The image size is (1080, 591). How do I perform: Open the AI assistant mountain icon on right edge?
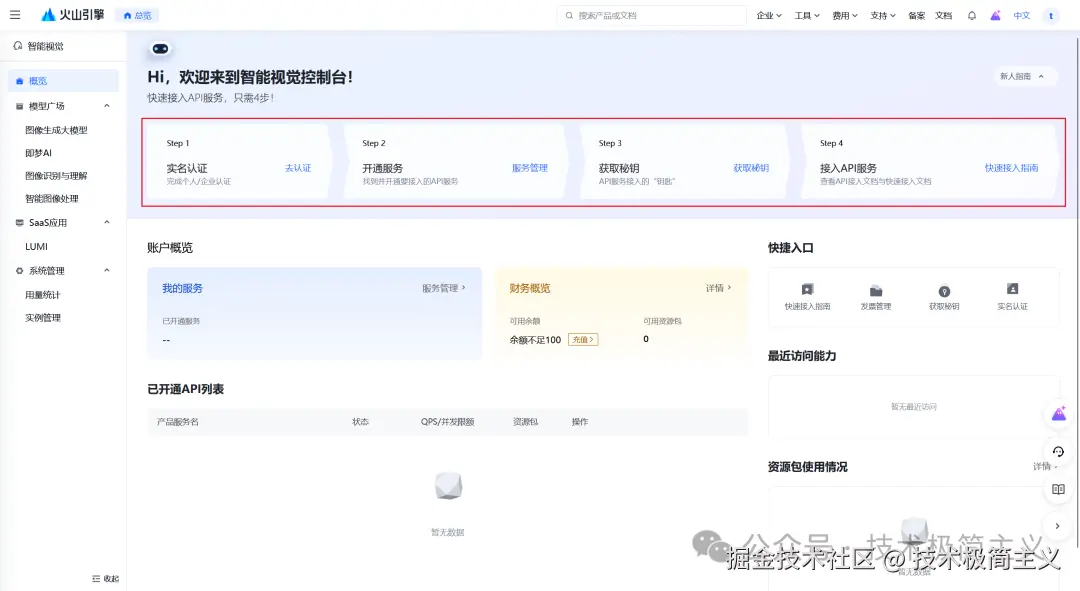point(1058,414)
